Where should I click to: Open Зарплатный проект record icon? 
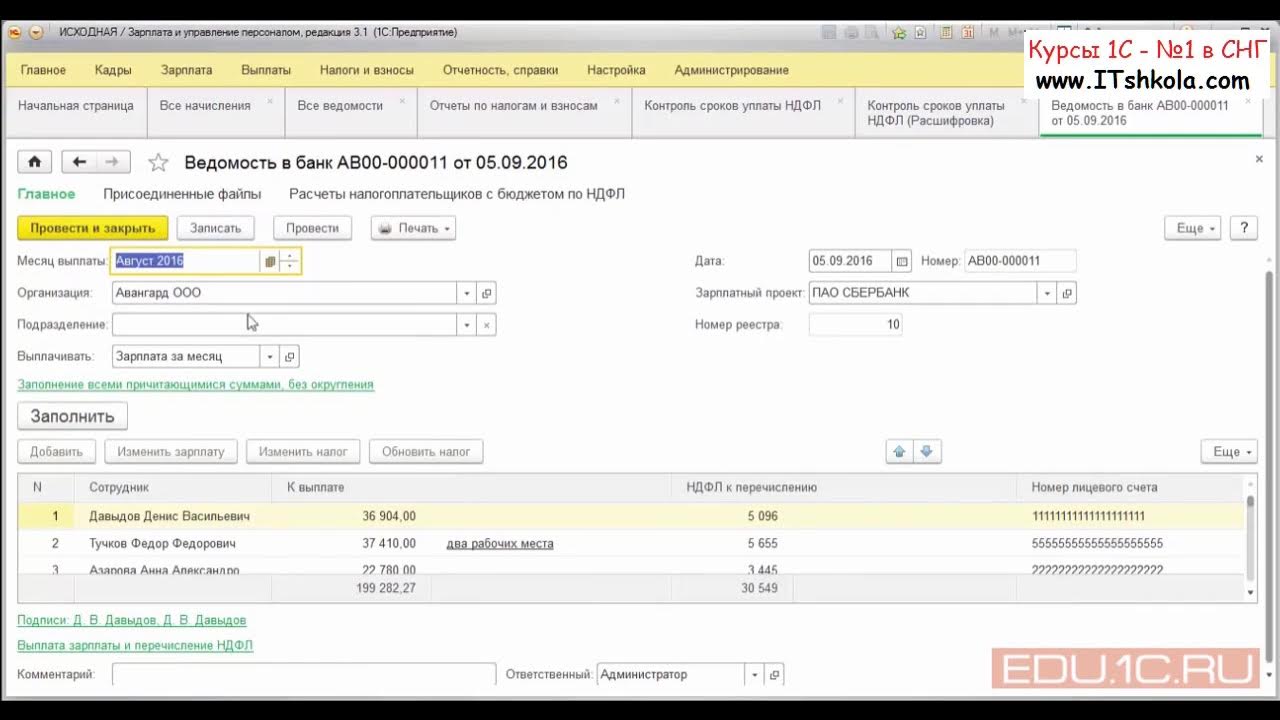(1067, 293)
